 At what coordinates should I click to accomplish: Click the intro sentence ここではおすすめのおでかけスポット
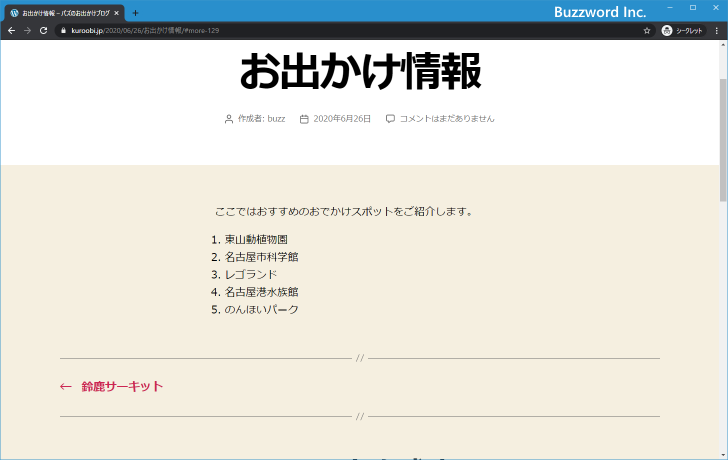point(343,212)
